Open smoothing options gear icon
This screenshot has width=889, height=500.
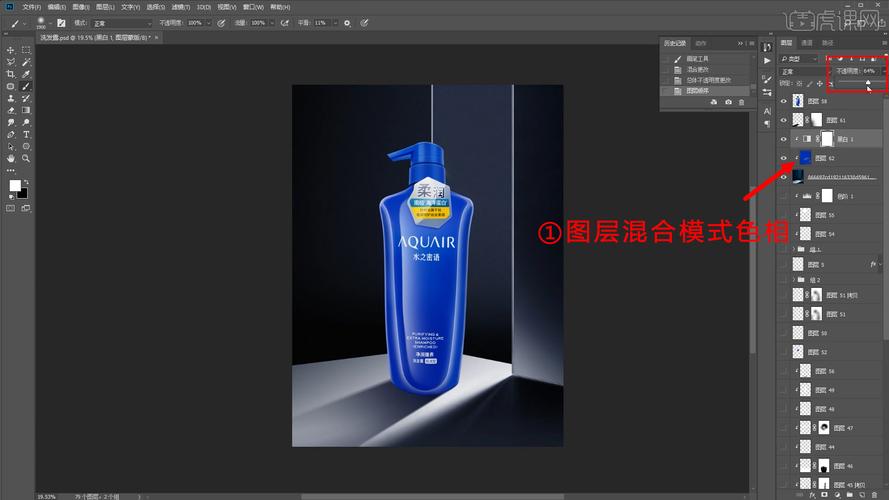coord(347,23)
